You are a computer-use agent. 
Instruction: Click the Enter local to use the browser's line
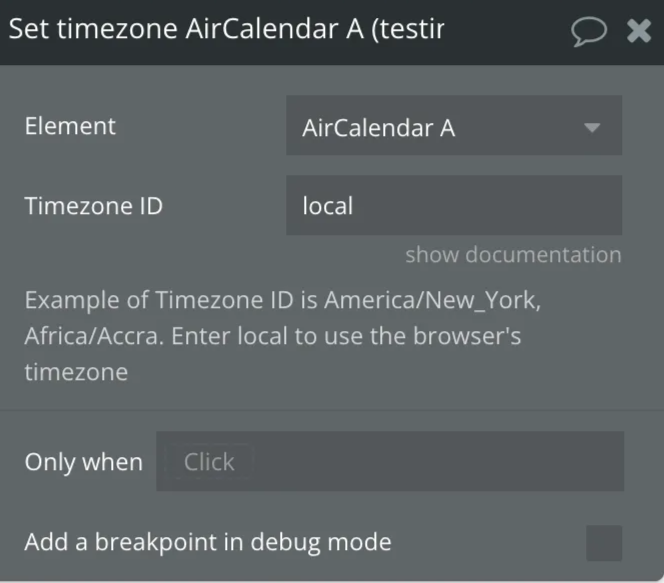pos(346,336)
